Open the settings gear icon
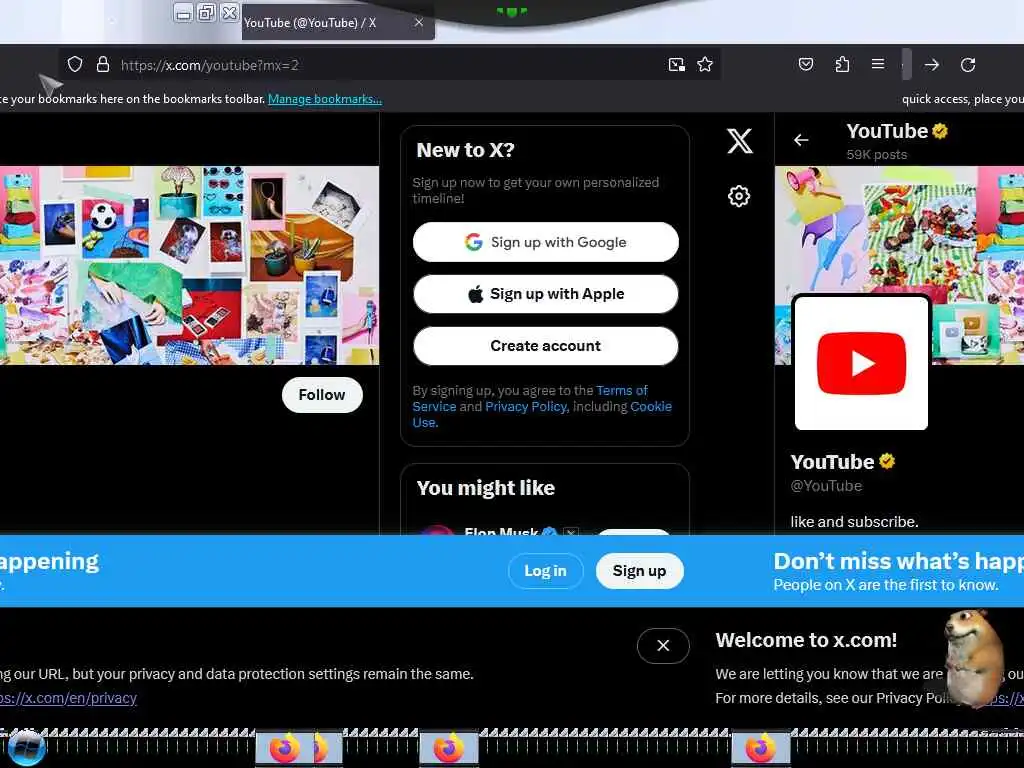Image resolution: width=1024 pixels, height=768 pixels. tap(739, 196)
